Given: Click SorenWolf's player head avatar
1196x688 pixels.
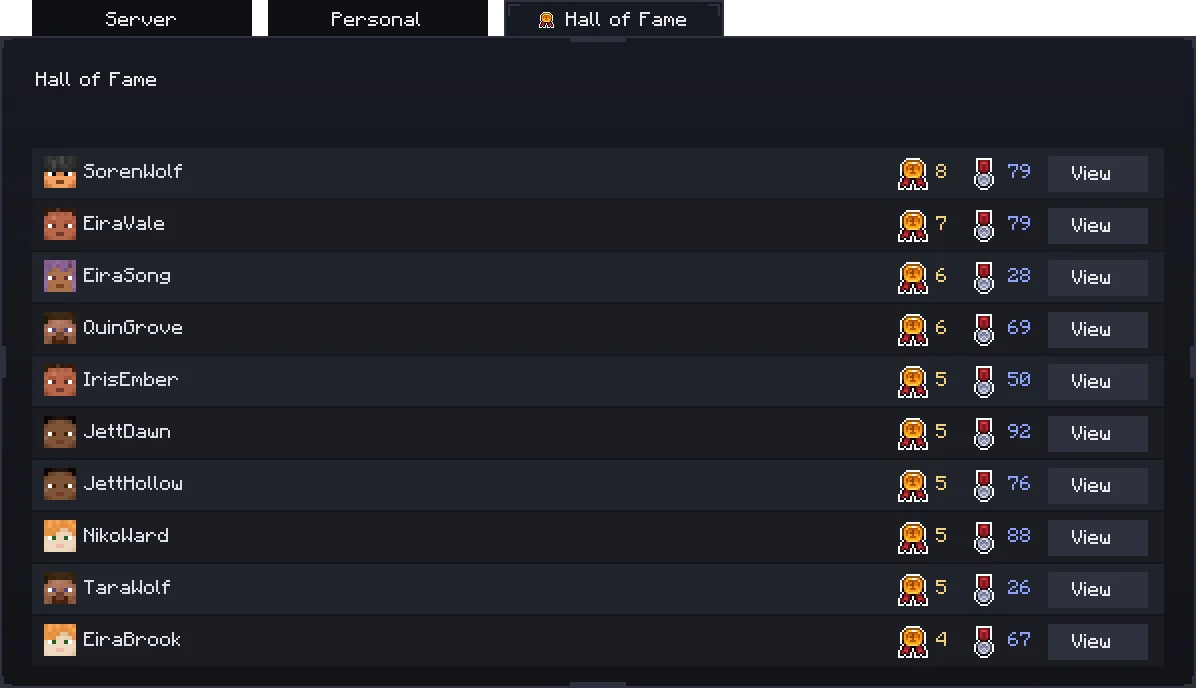Looking at the screenshot, I should [x=60, y=173].
